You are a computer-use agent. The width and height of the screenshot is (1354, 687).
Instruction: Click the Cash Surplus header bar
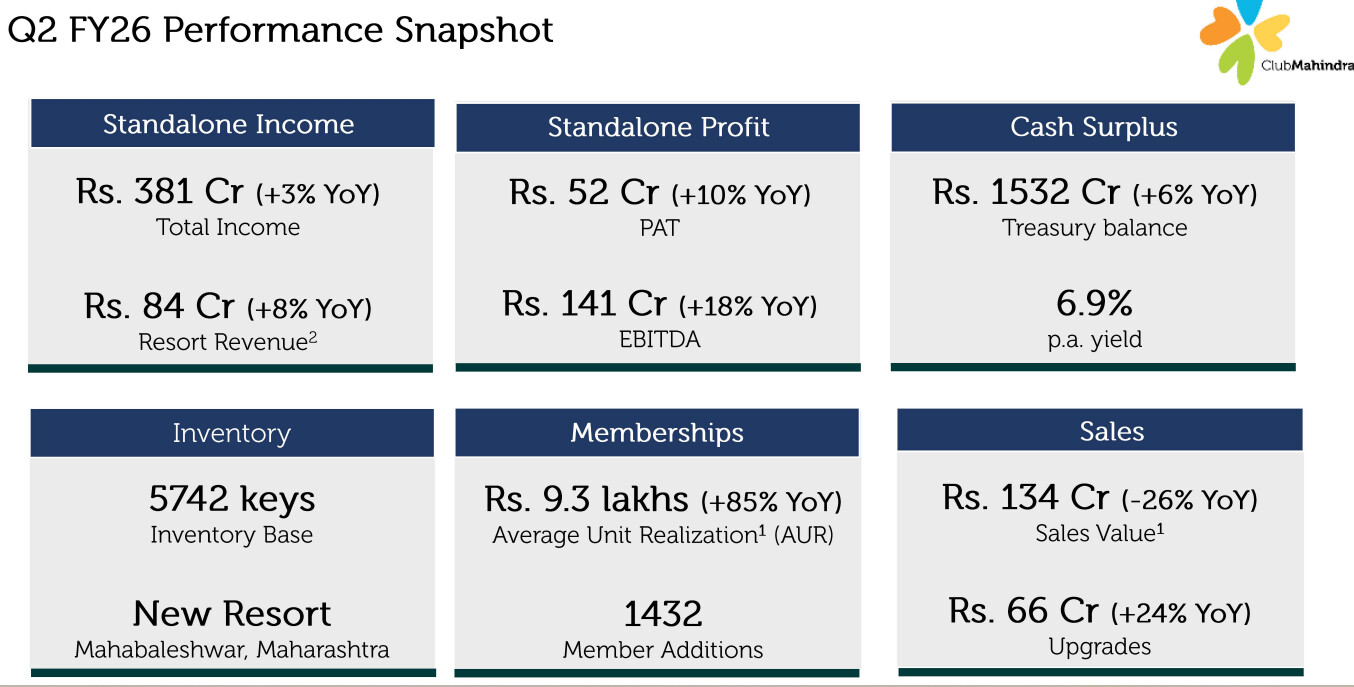pyautogui.click(x=1093, y=127)
